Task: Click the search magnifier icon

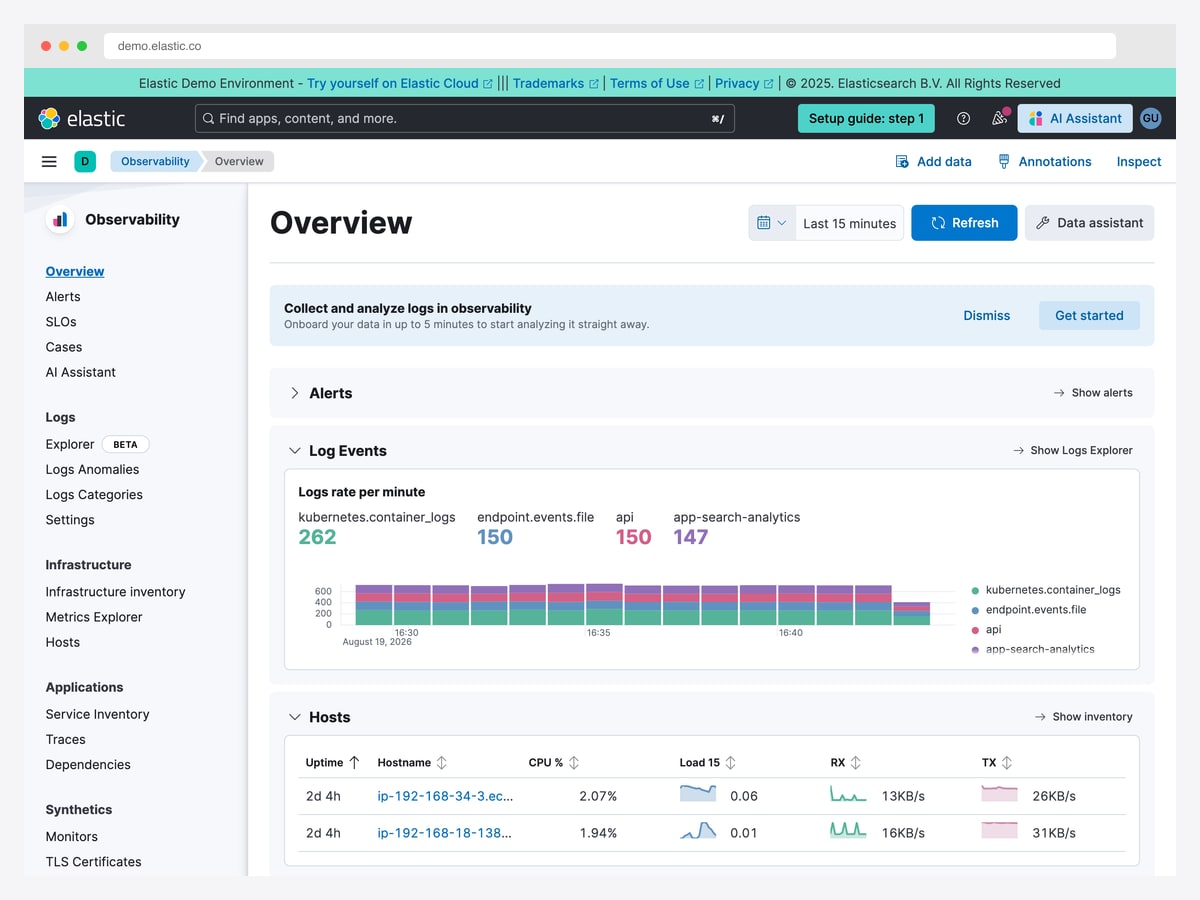Action: click(208, 118)
